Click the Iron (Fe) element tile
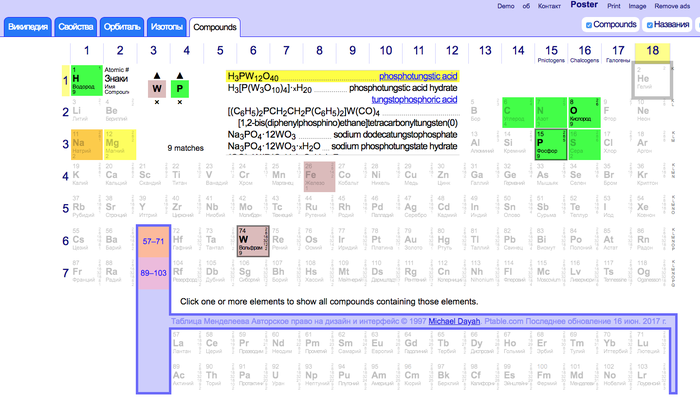The height and width of the screenshot is (411, 700). [318, 178]
